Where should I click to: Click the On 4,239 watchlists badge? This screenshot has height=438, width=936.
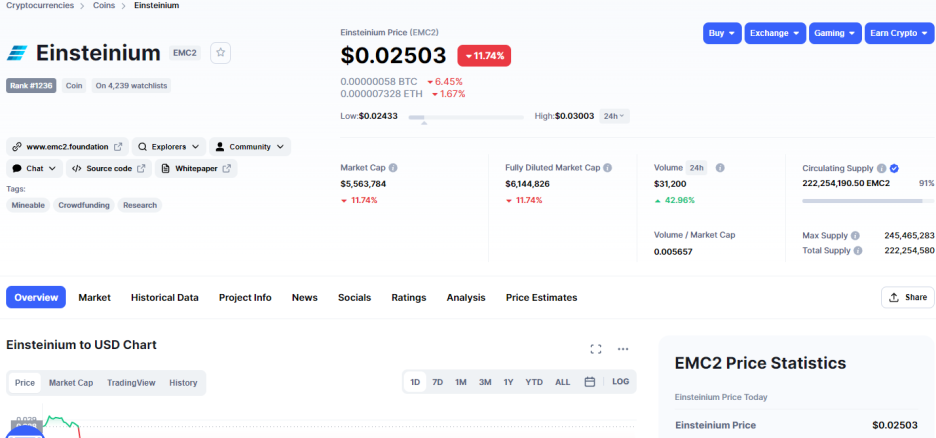(x=131, y=86)
